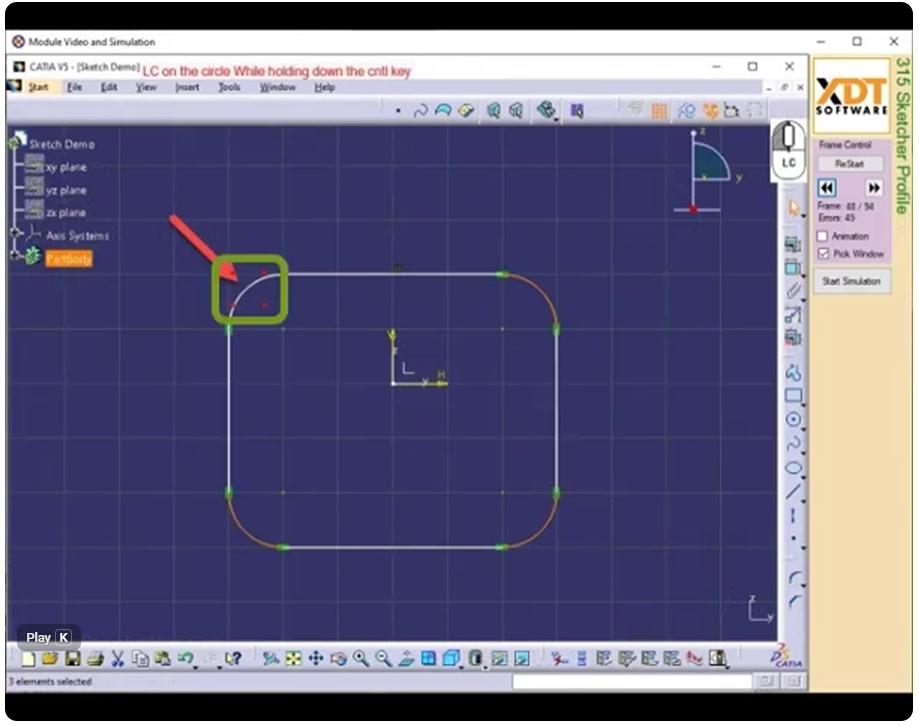Open the Help menu
This screenshot has height=726, width=919.
[325, 87]
